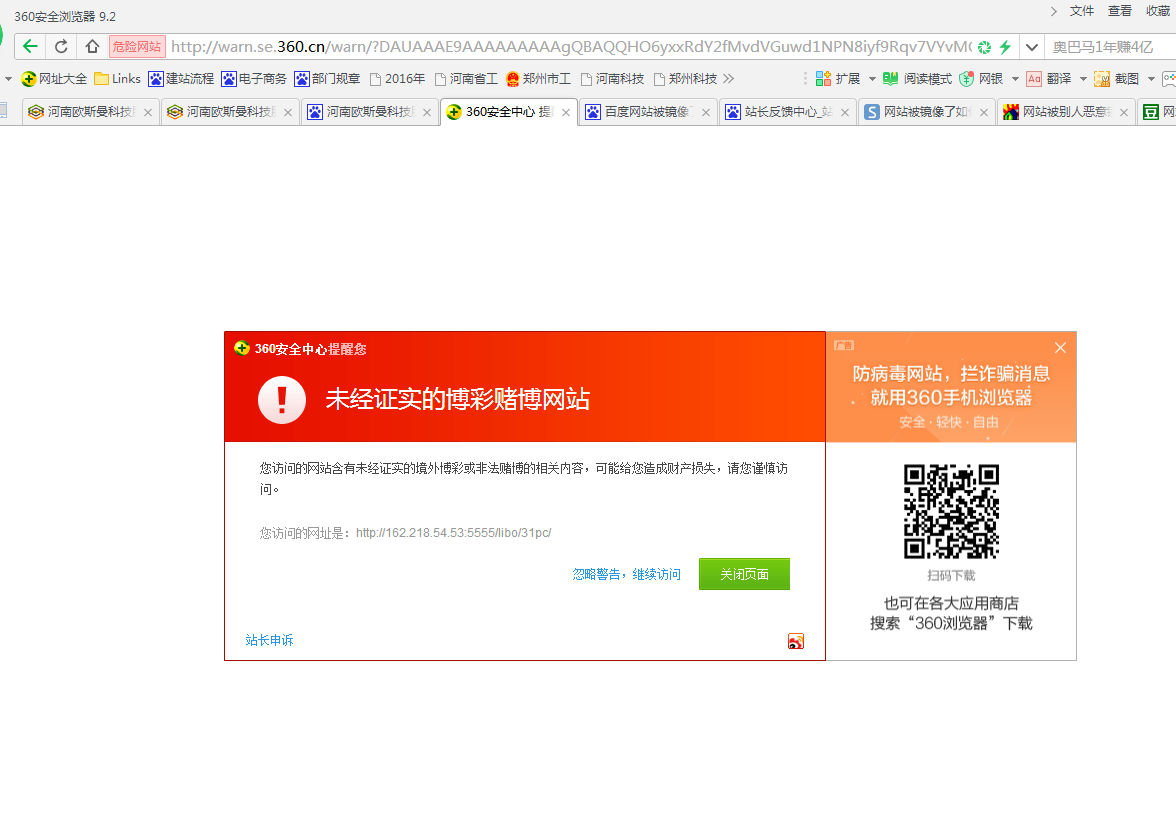Close the 360安全中心 tab
Viewport: 1176px width, 831px height.
[x=566, y=112]
